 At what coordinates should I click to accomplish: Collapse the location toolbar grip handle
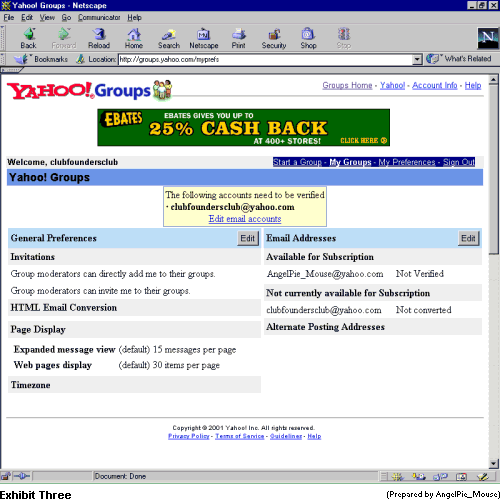coord(2,59)
